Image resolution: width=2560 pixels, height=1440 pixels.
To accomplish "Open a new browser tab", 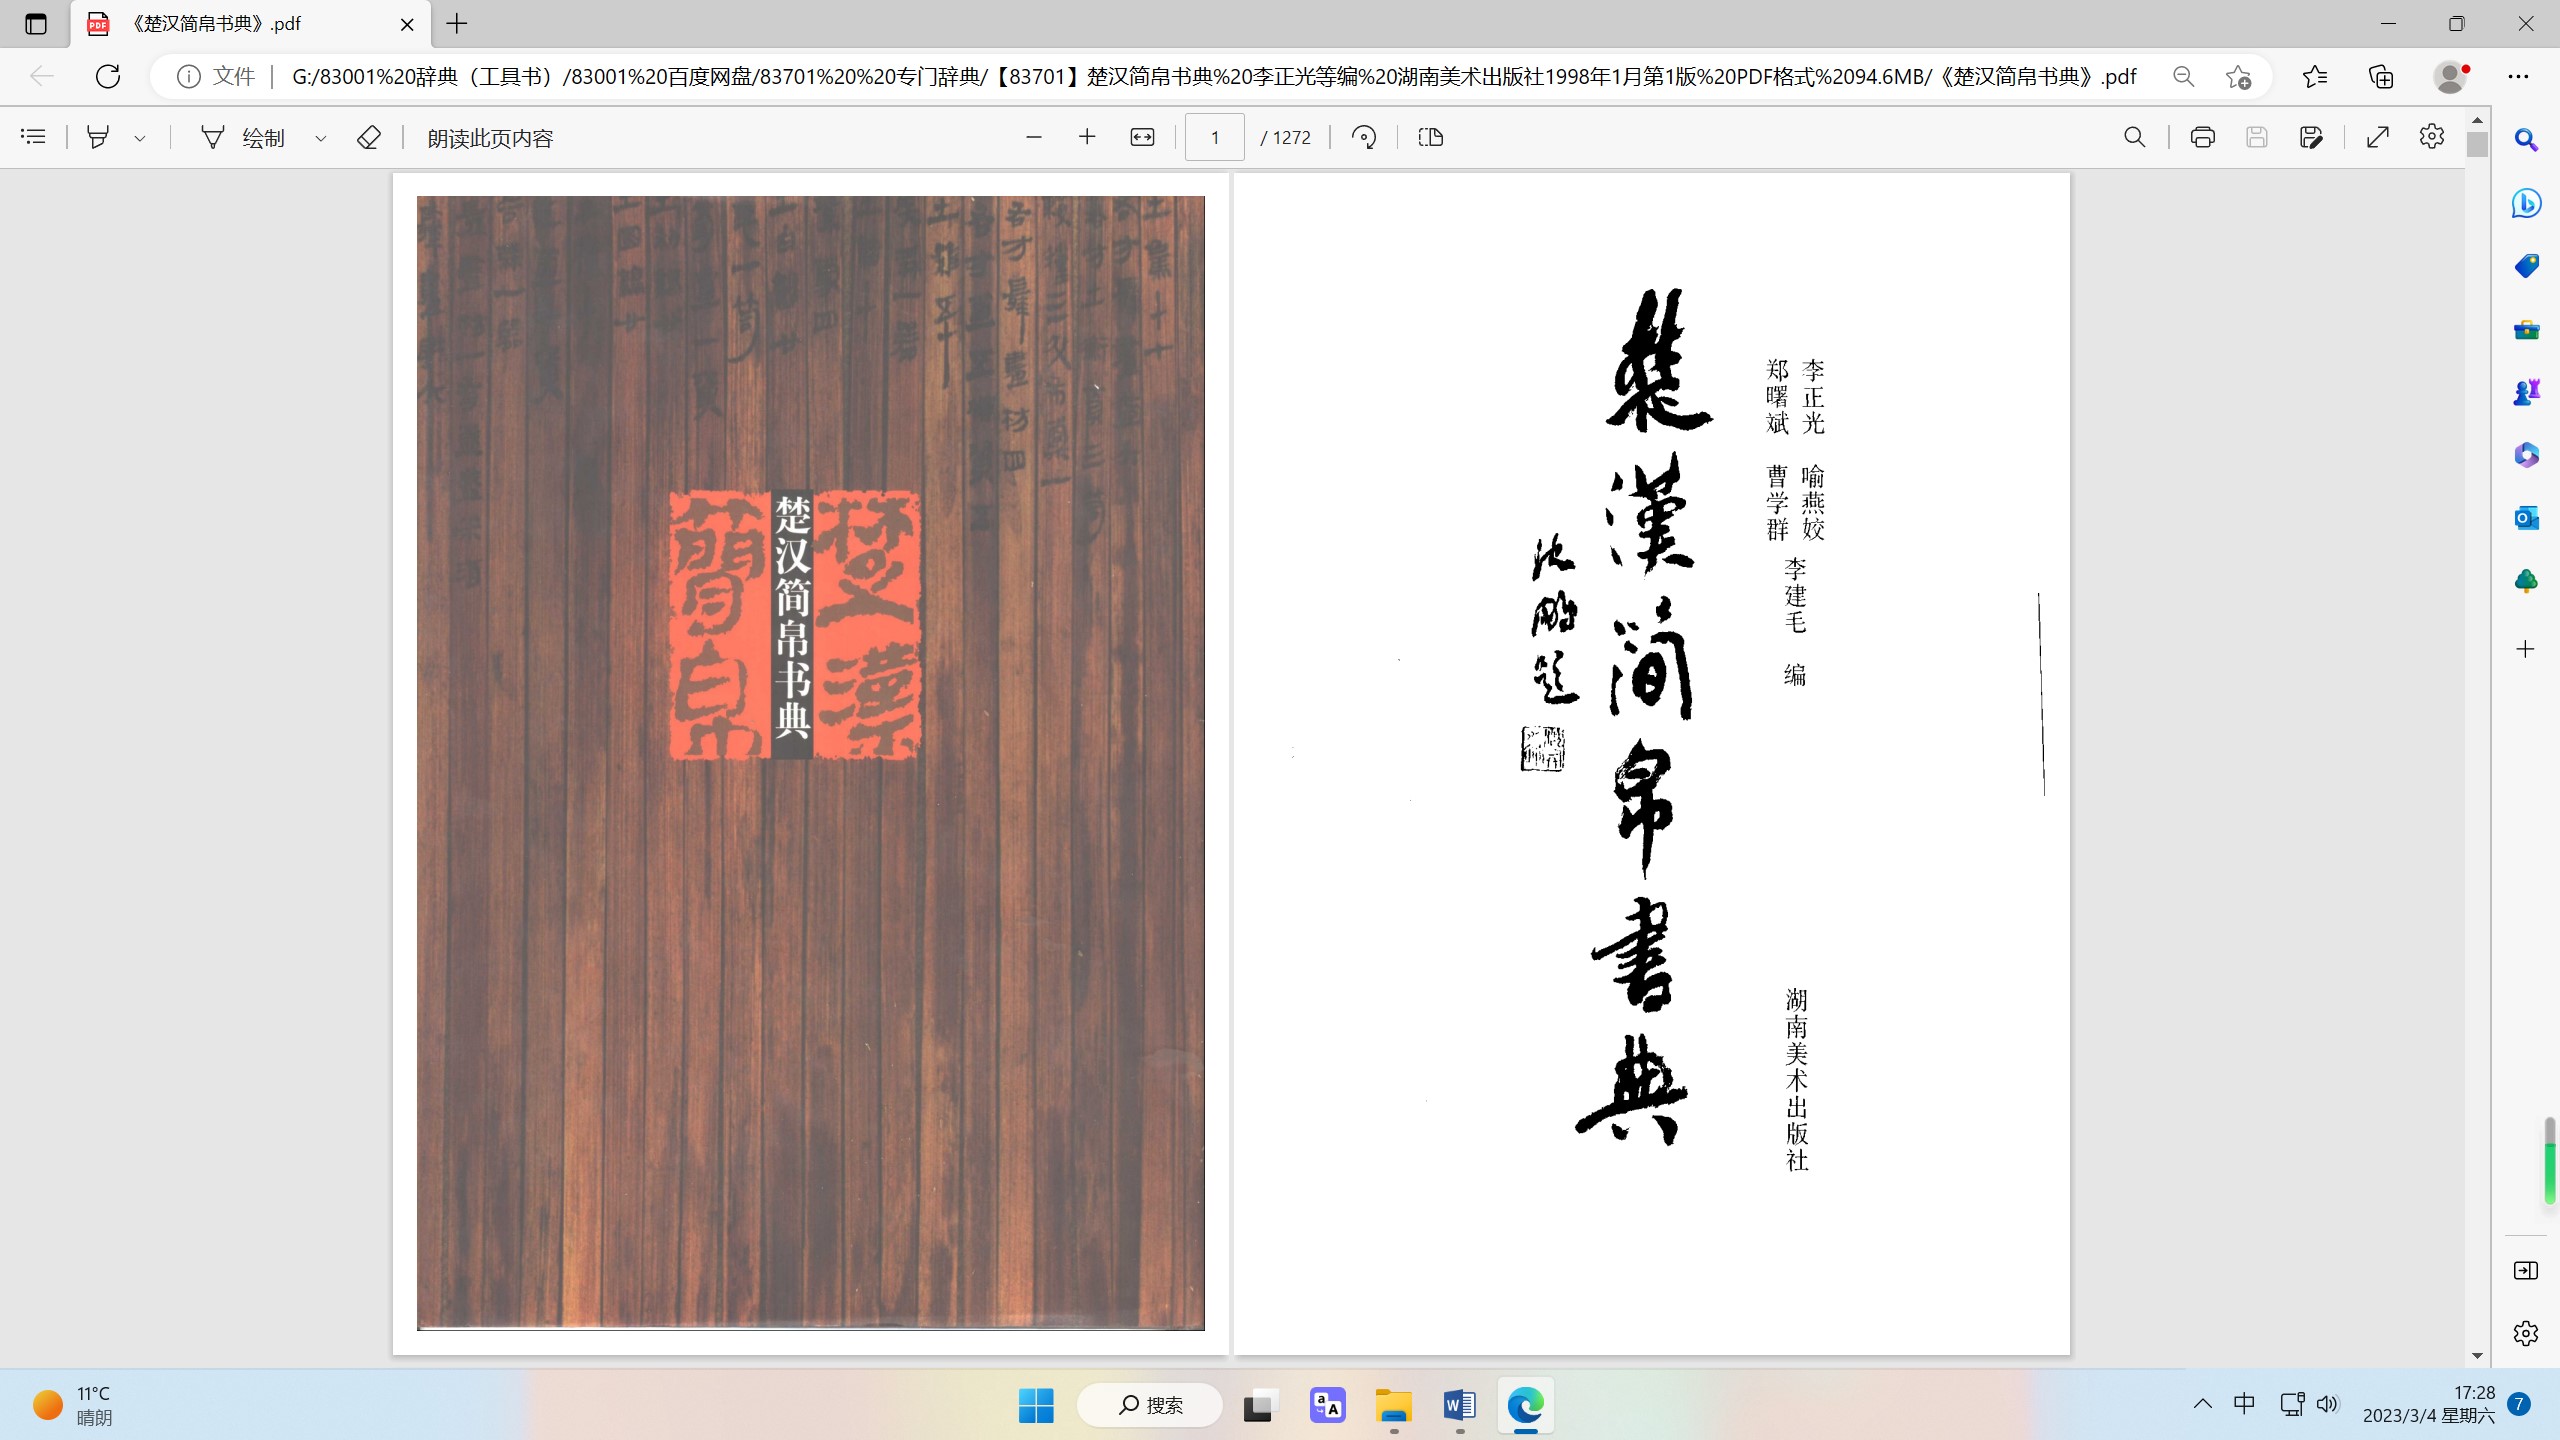I will click(x=457, y=24).
